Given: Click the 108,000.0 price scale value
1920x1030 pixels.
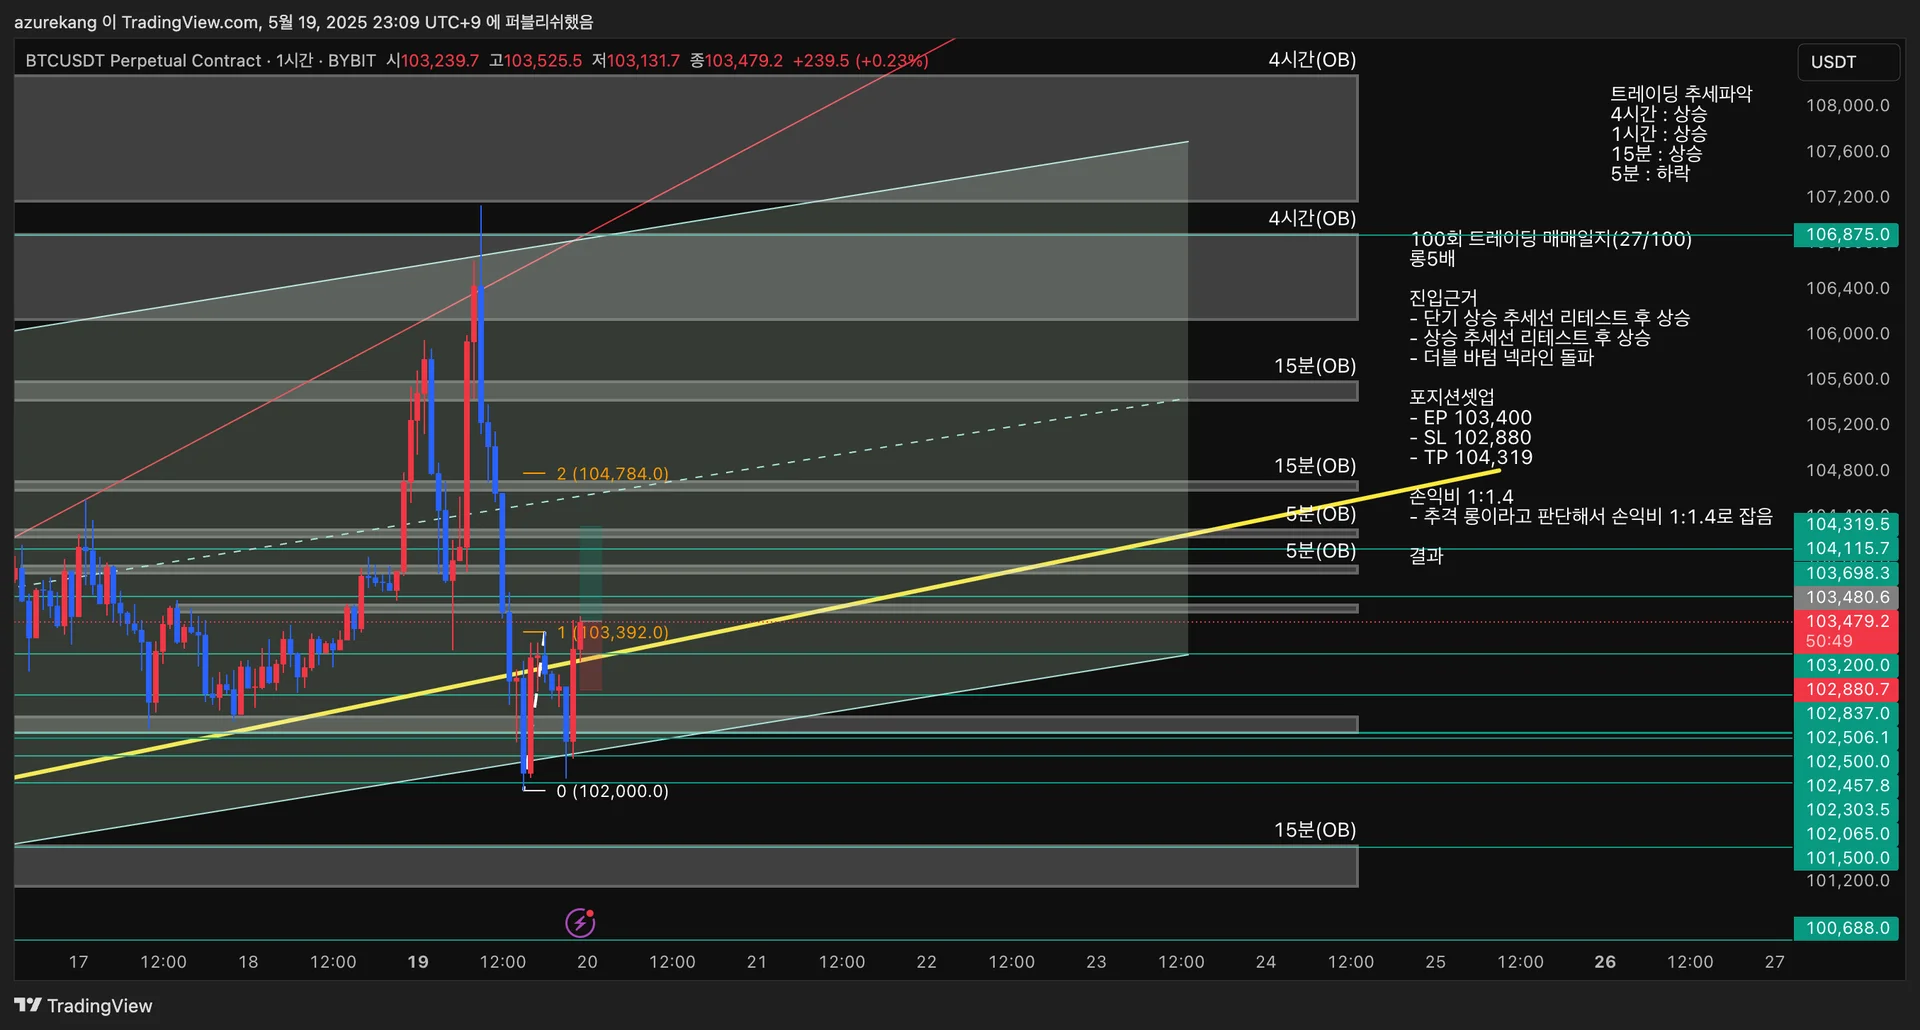Looking at the screenshot, I should click(1847, 106).
